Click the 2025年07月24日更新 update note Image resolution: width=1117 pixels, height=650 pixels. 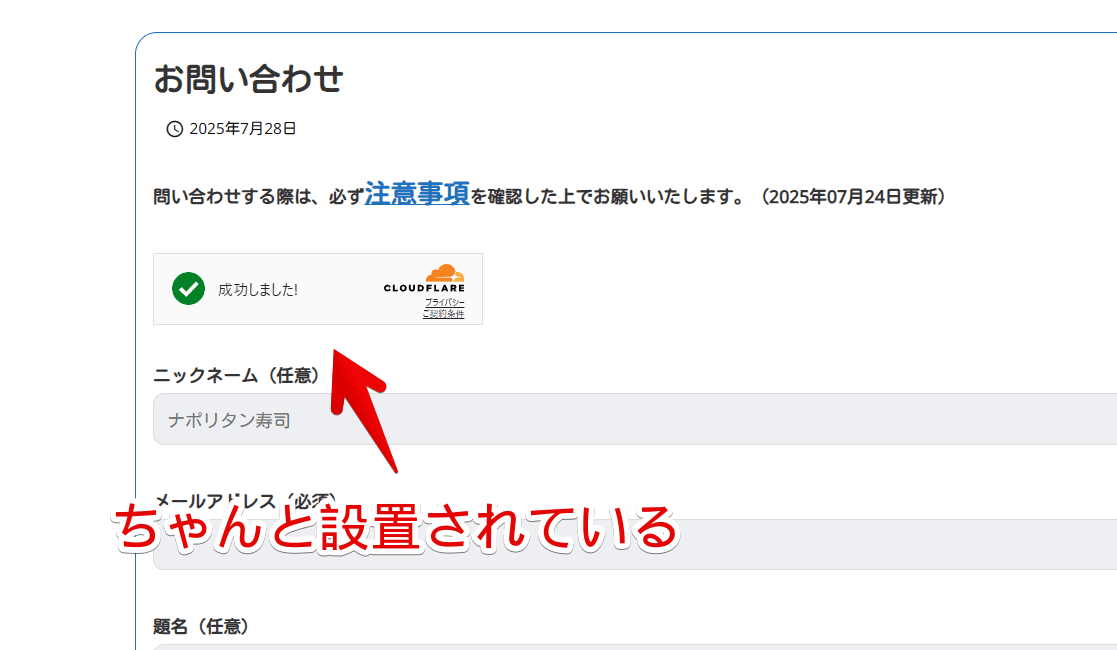pos(853,197)
